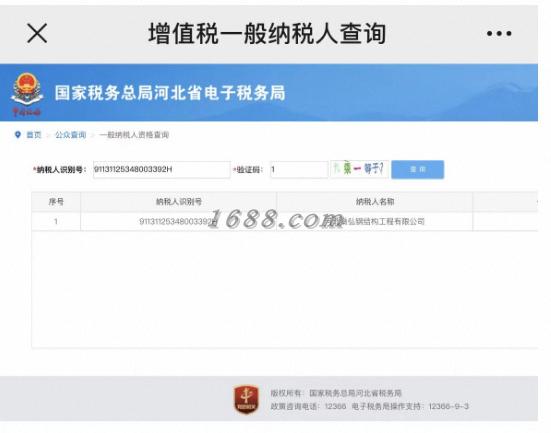Screen dimensions: 551x433
Task: Click the 国家税务总局河北省电子税务局 banner title
Action: pos(170,93)
